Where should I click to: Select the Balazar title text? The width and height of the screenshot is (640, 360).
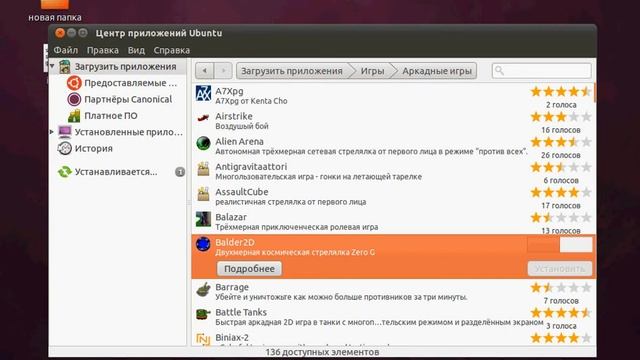click(x=231, y=217)
